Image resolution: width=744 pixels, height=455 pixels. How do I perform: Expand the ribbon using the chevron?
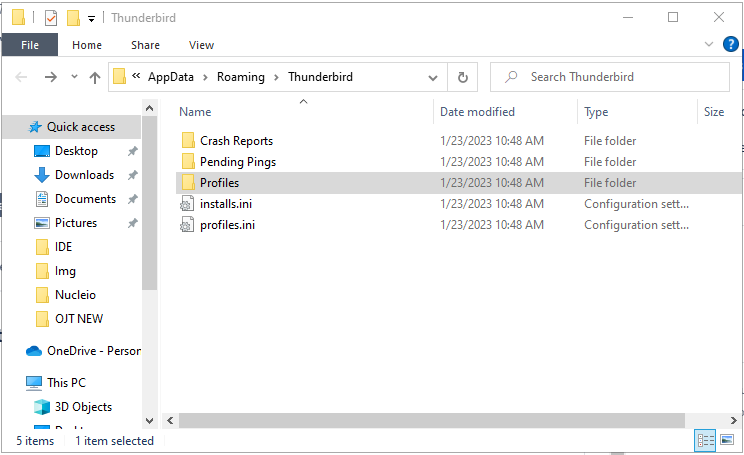point(709,44)
